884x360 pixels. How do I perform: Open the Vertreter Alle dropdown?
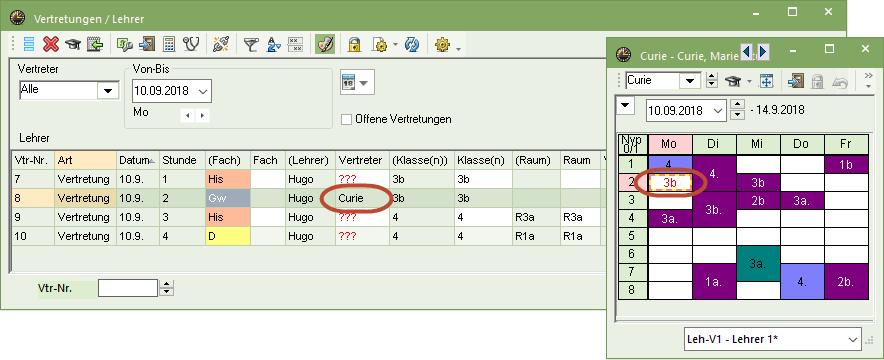(x=108, y=90)
